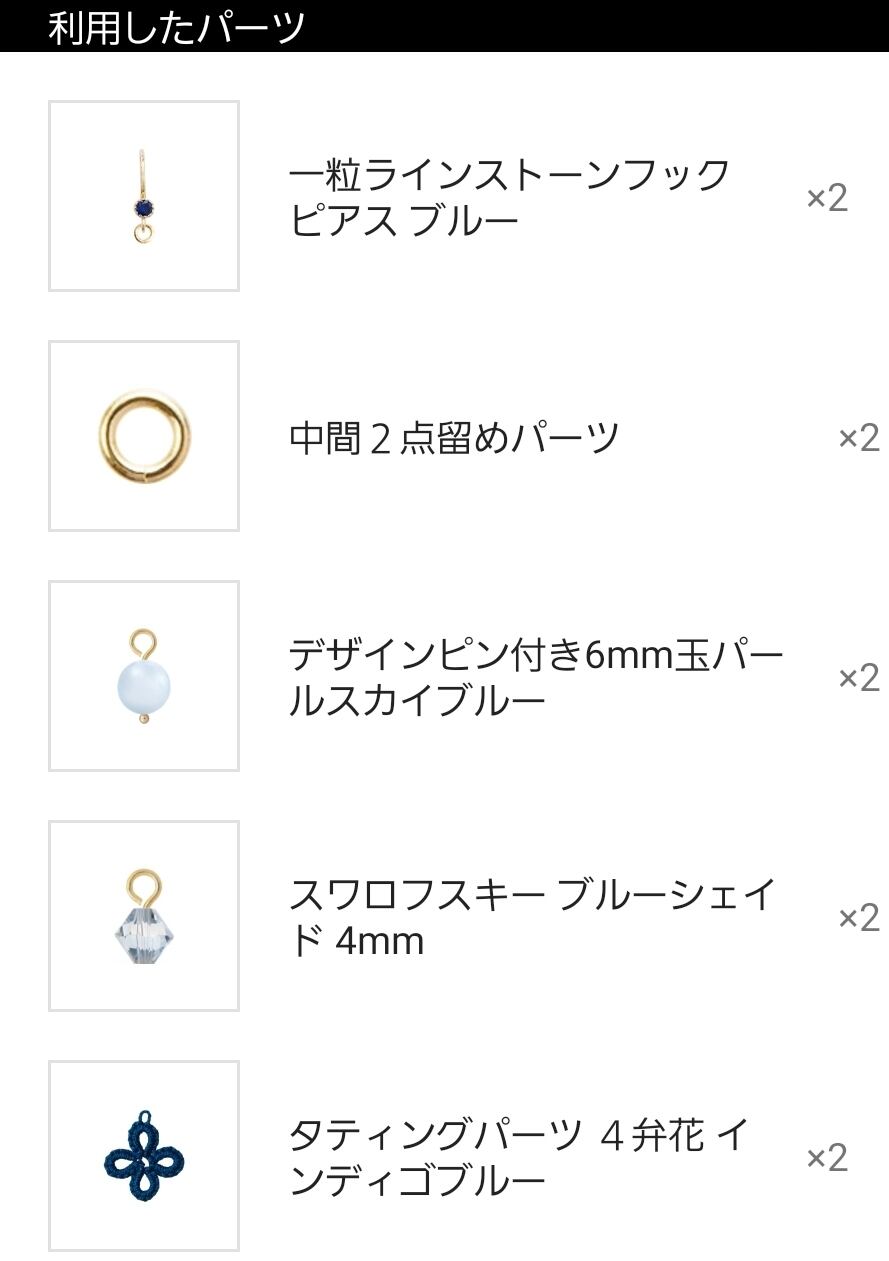
Task: Tap the ×2 quantity for hook earring
Action: (827, 197)
